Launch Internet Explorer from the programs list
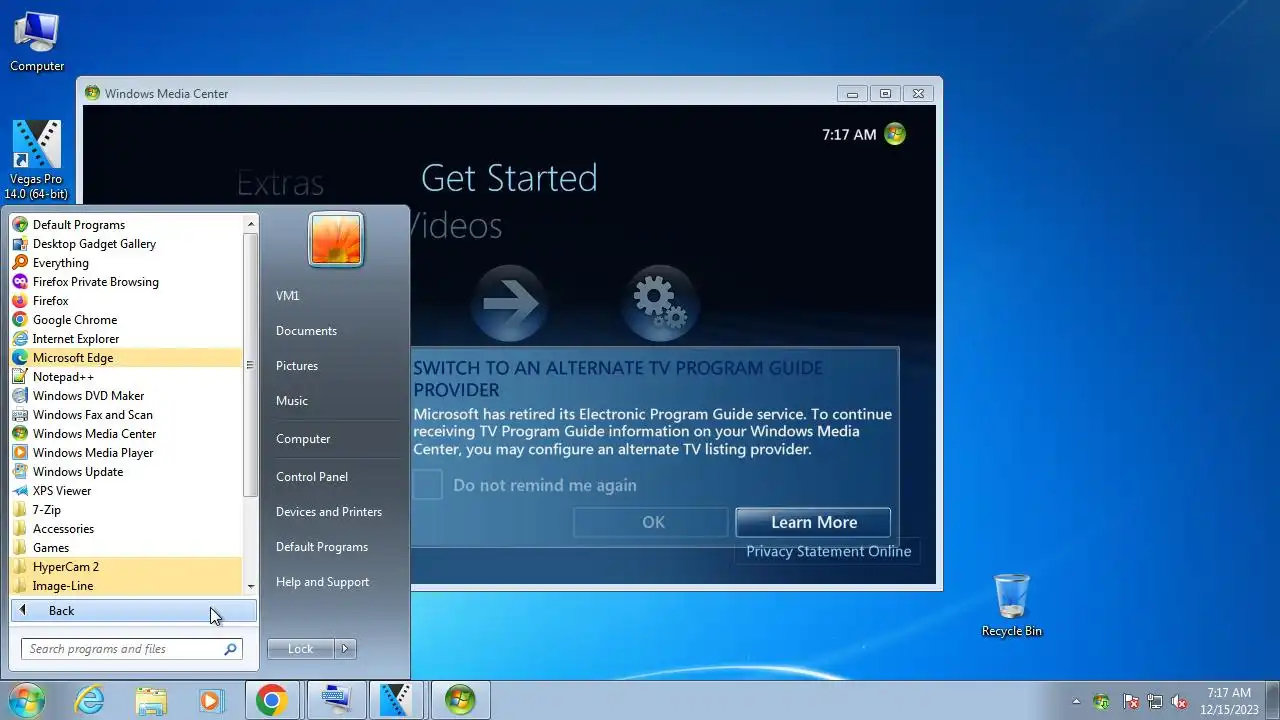 pyautogui.click(x=126, y=339)
